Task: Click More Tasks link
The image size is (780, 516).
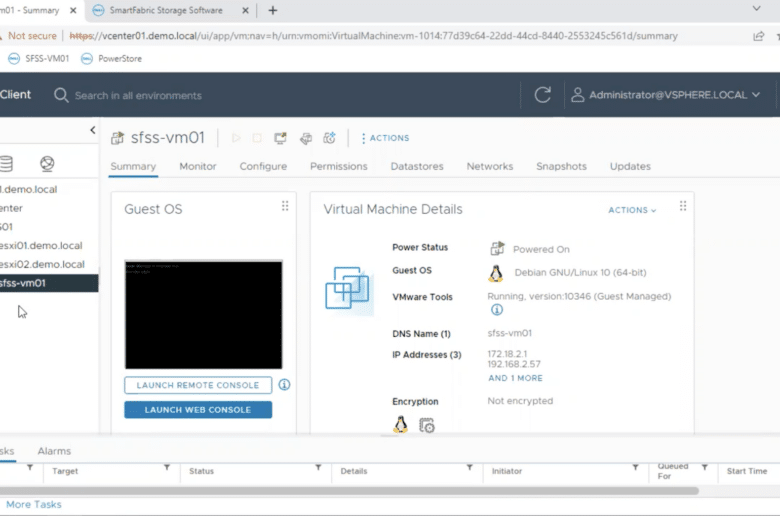Action: [x=34, y=504]
